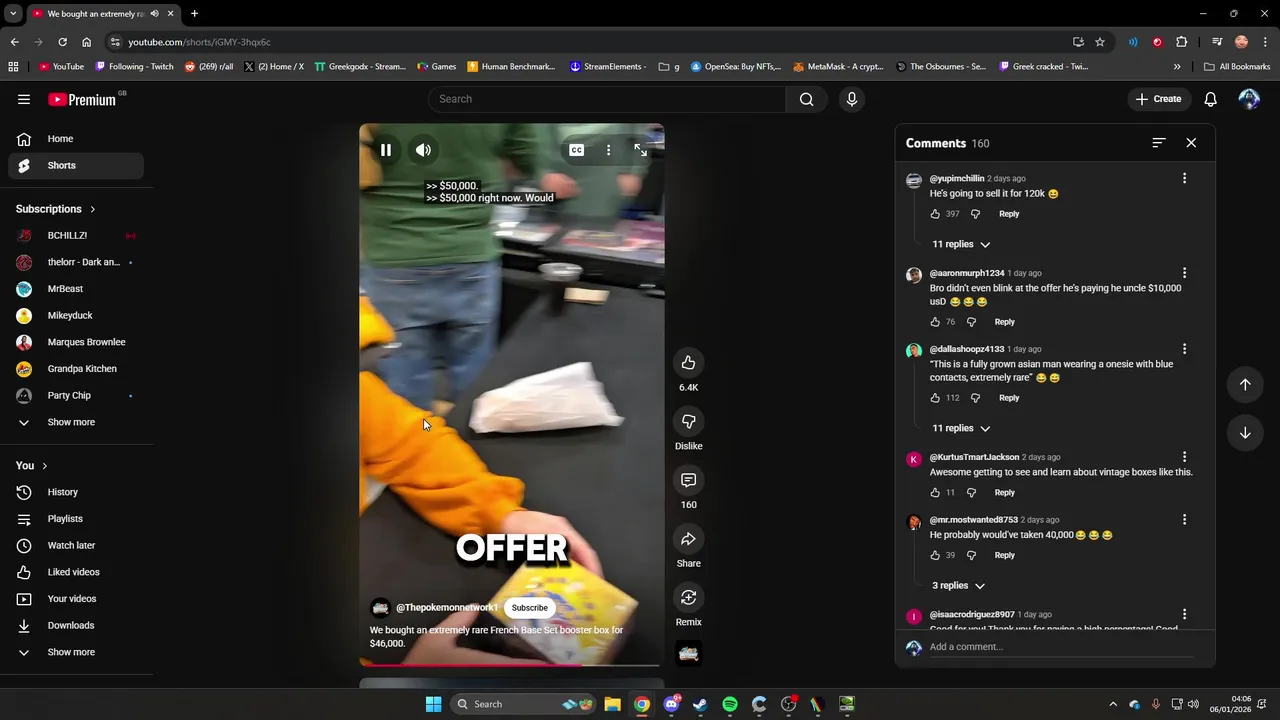Open the All Bookmarks folder
This screenshot has width=1280, height=720.
pos(1238,67)
